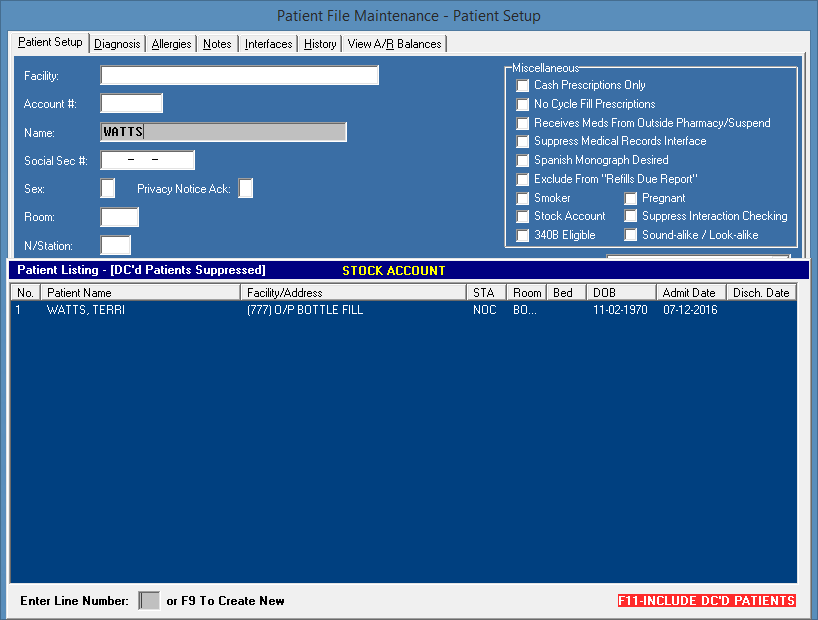
Task: Focus the Social Sec # field
Action: 147,161
